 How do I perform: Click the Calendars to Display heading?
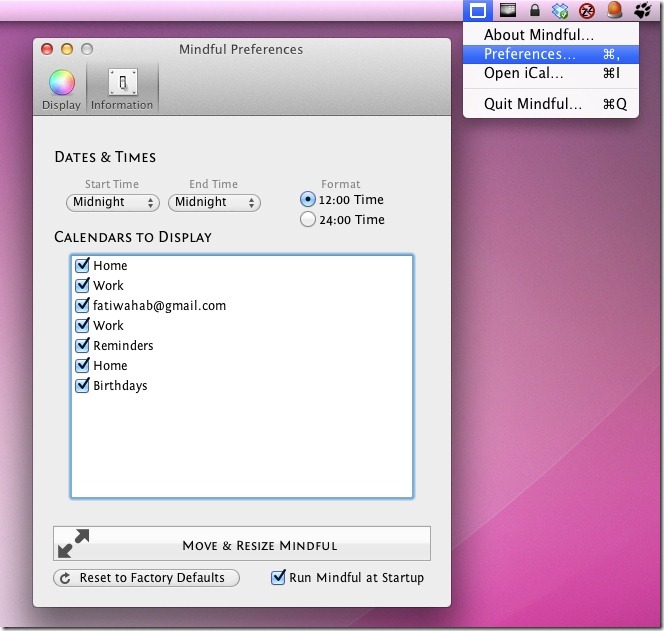click(133, 237)
